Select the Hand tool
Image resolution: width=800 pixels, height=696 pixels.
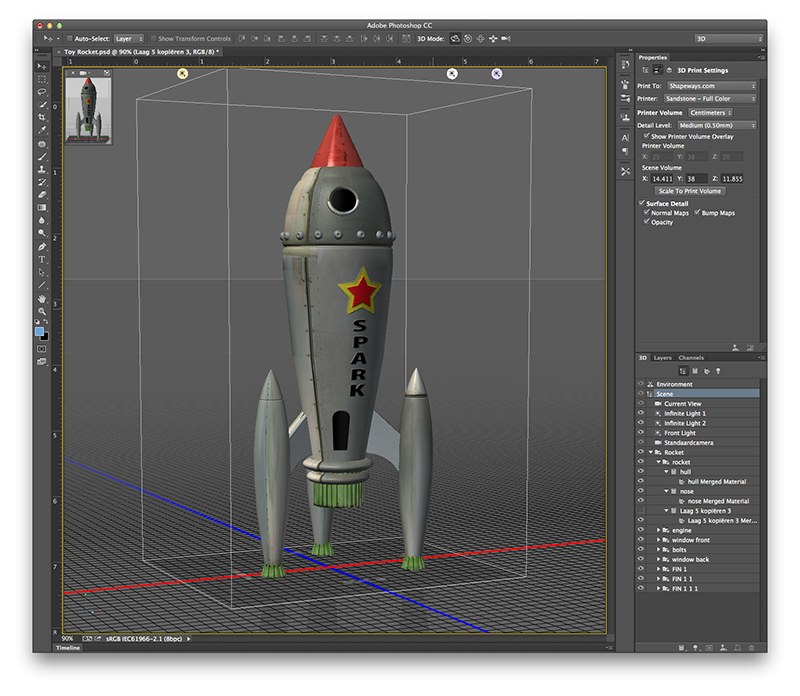point(42,298)
